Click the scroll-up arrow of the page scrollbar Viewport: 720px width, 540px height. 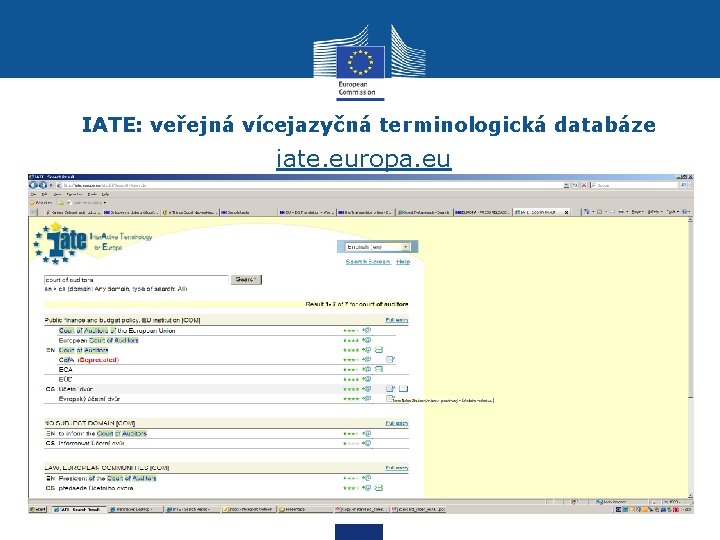[x=690, y=221]
